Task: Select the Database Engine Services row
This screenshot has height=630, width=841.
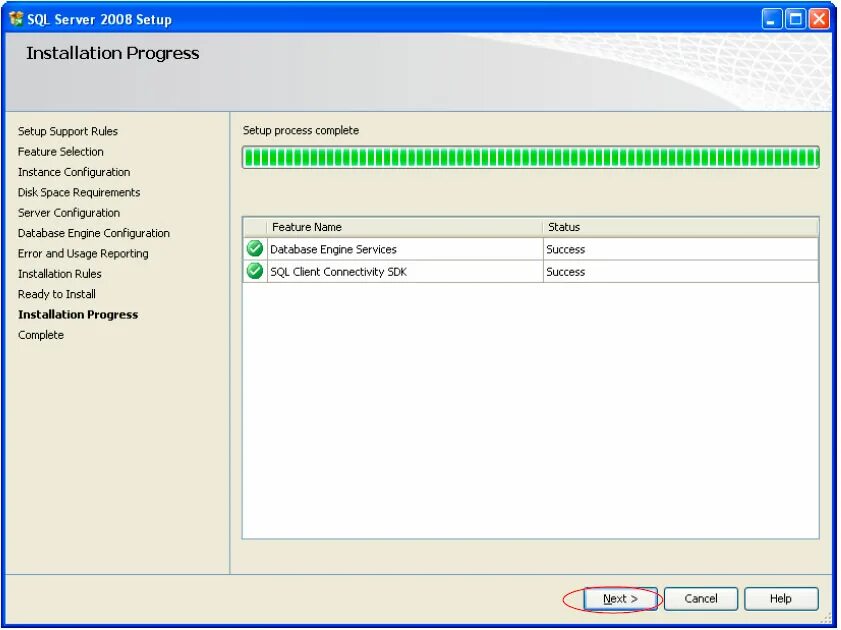Action: click(530, 249)
